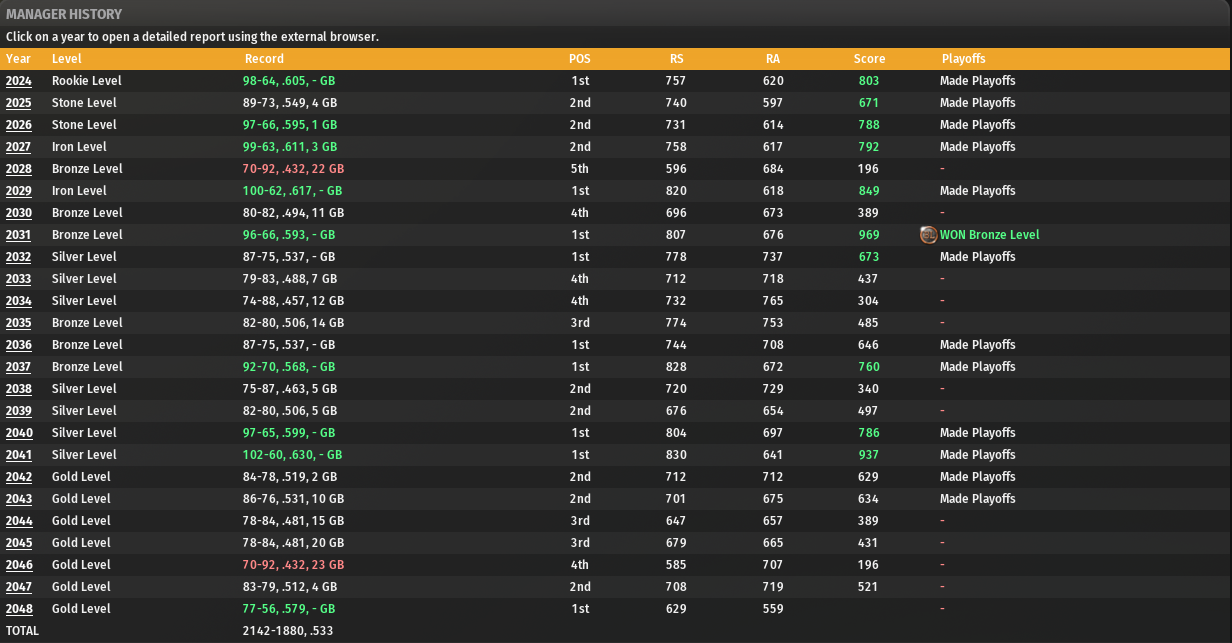Click the Playoffs column header
The image size is (1232, 643).
click(963, 59)
